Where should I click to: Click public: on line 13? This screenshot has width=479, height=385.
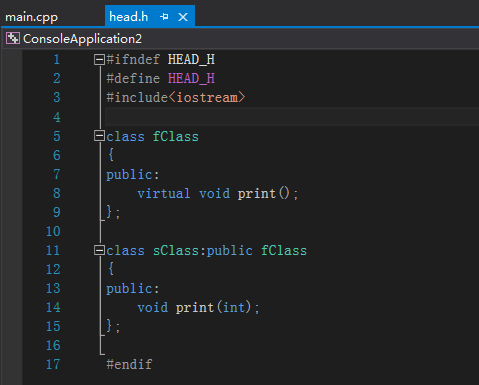pos(133,289)
